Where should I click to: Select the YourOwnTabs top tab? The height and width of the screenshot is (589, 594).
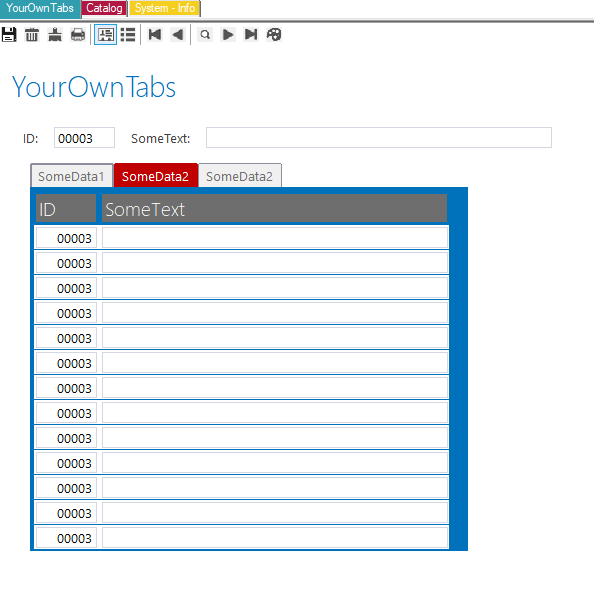(40, 8)
